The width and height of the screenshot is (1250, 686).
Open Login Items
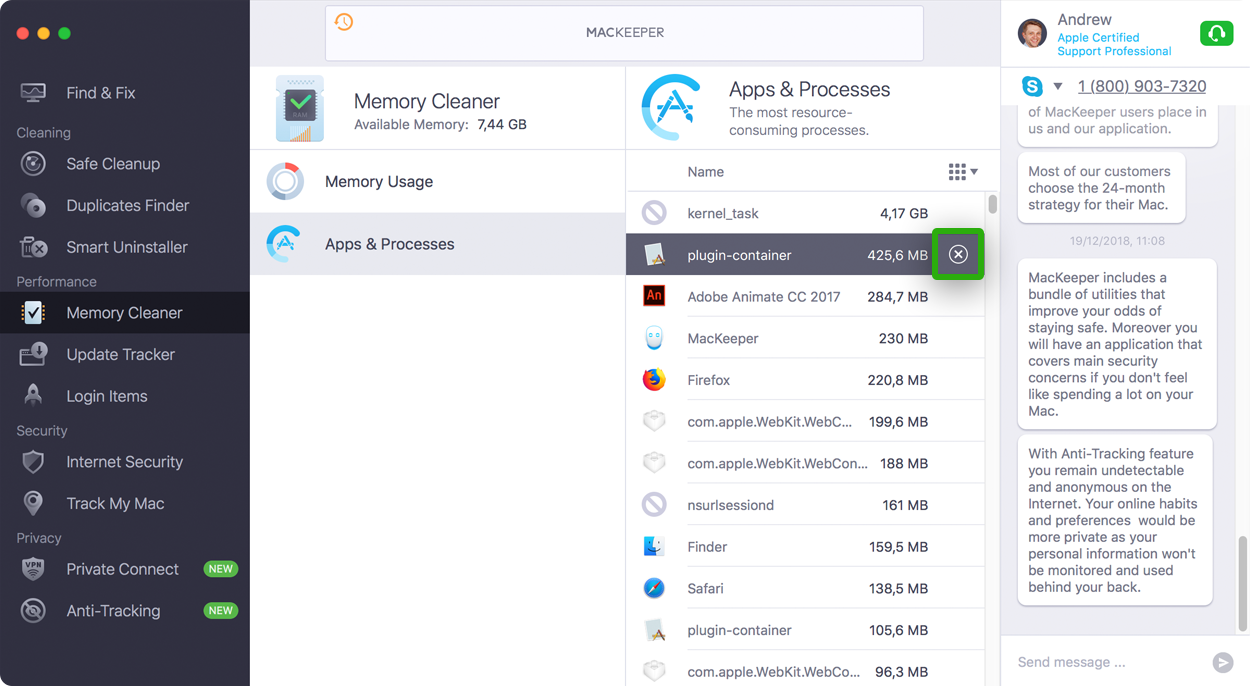click(x=107, y=396)
